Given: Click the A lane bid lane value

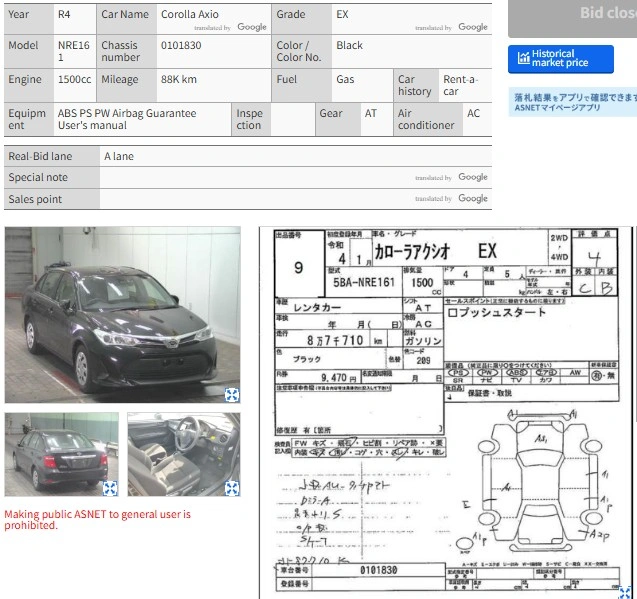Looking at the screenshot, I should point(119,156).
